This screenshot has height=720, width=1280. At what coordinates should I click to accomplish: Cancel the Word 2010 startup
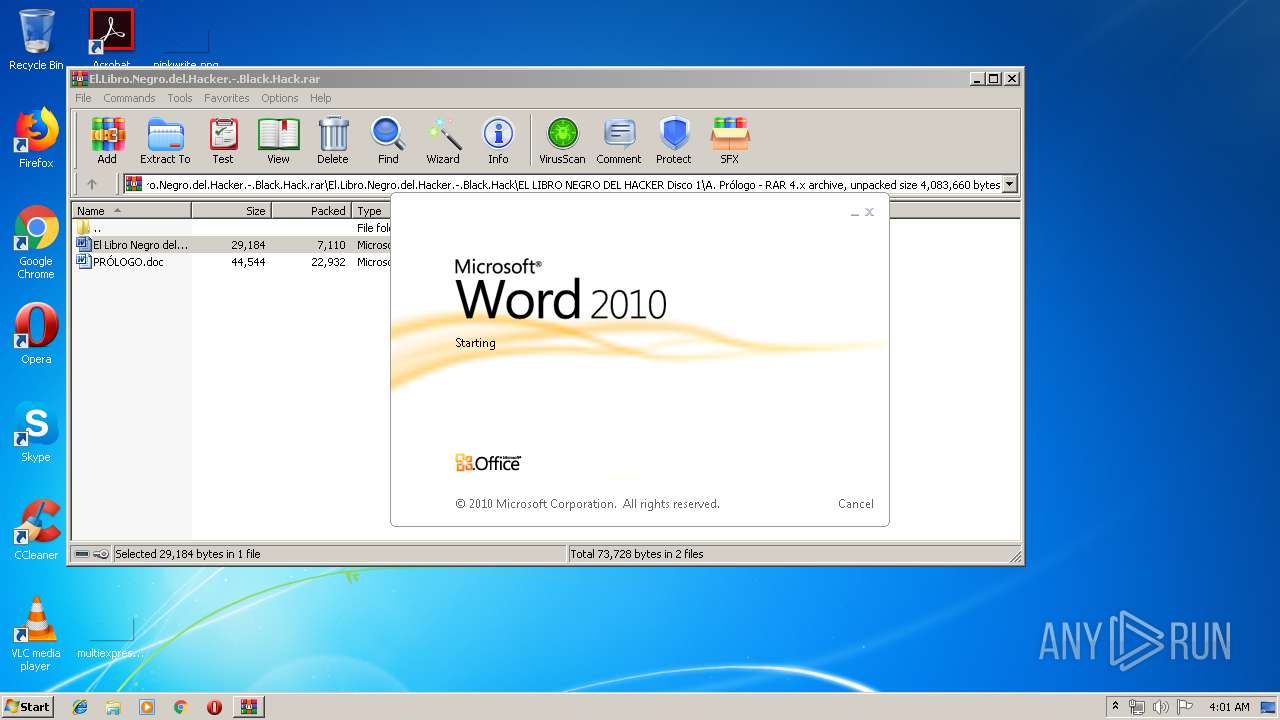pos(856,504)
